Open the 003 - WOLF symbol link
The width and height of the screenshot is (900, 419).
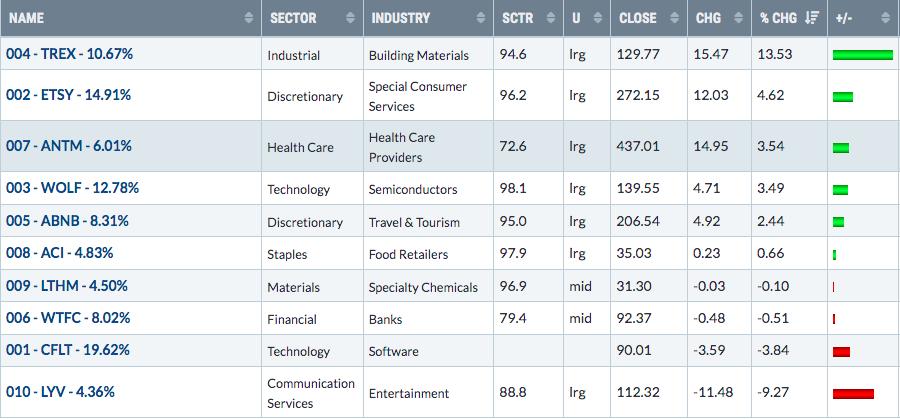coord(72,188)
